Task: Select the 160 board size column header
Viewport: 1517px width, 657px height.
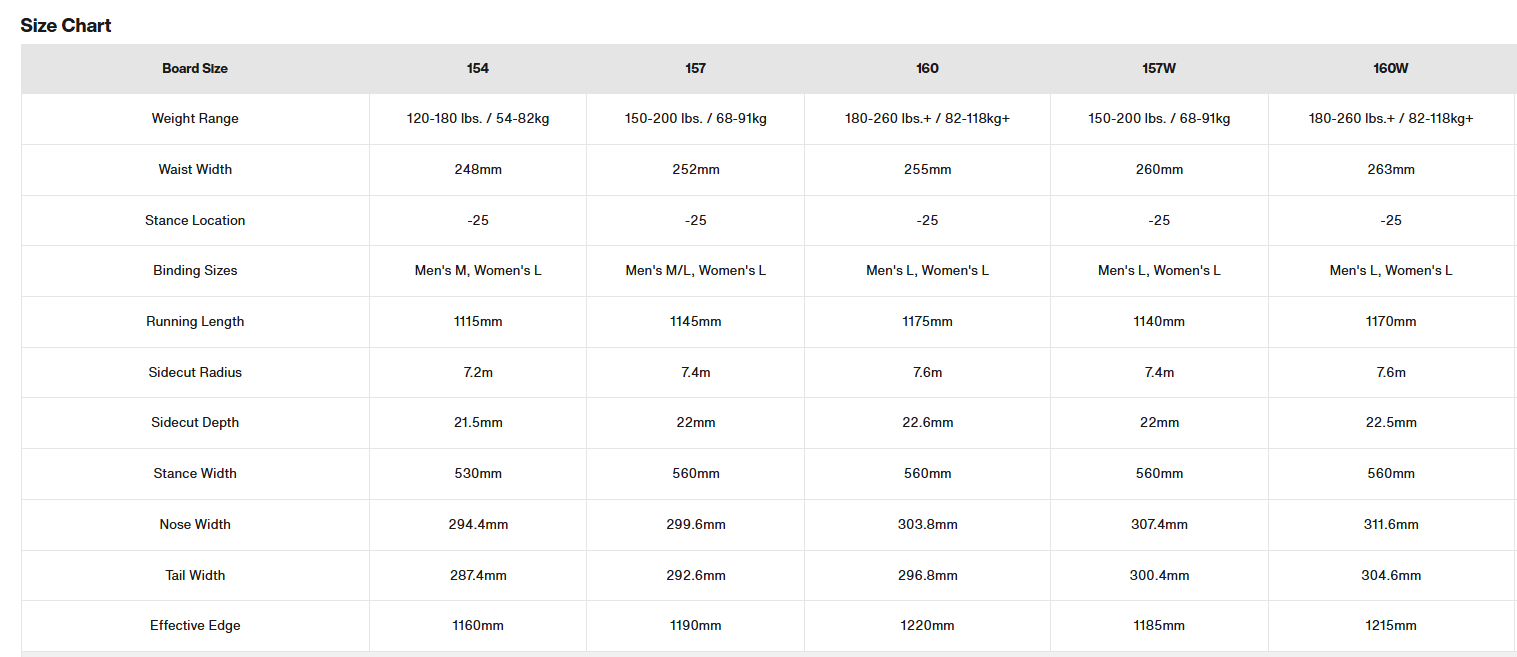Action: (927, 68)
